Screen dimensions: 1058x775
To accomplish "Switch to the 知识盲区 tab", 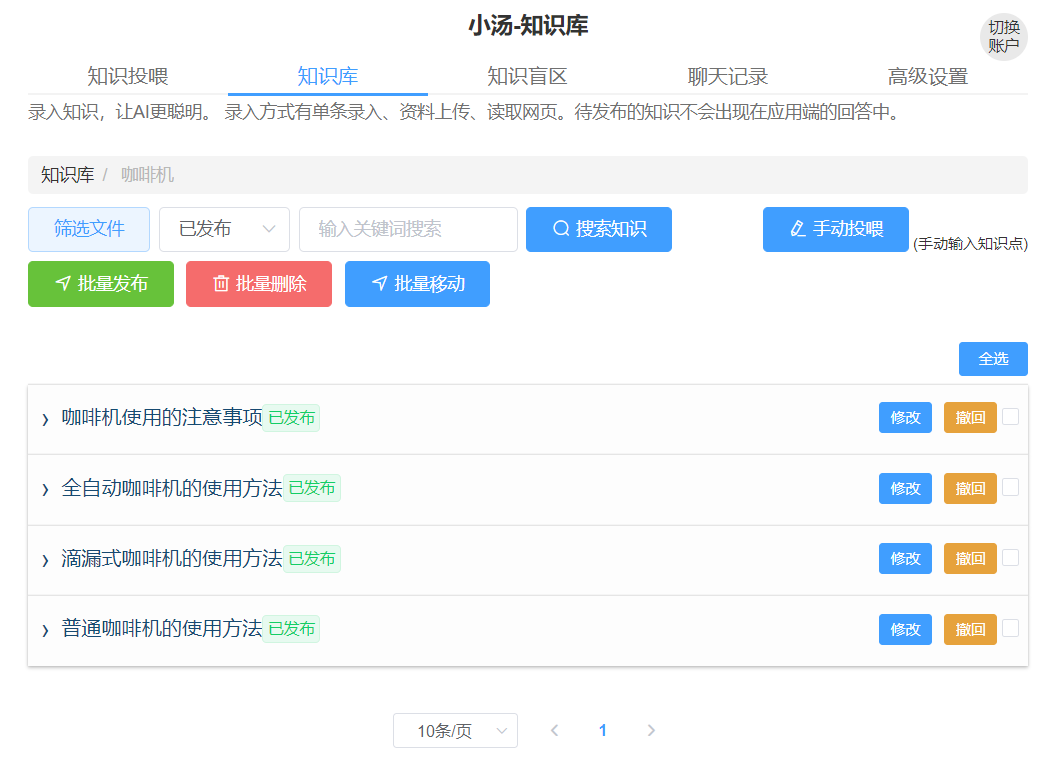I will pos(527,75).
